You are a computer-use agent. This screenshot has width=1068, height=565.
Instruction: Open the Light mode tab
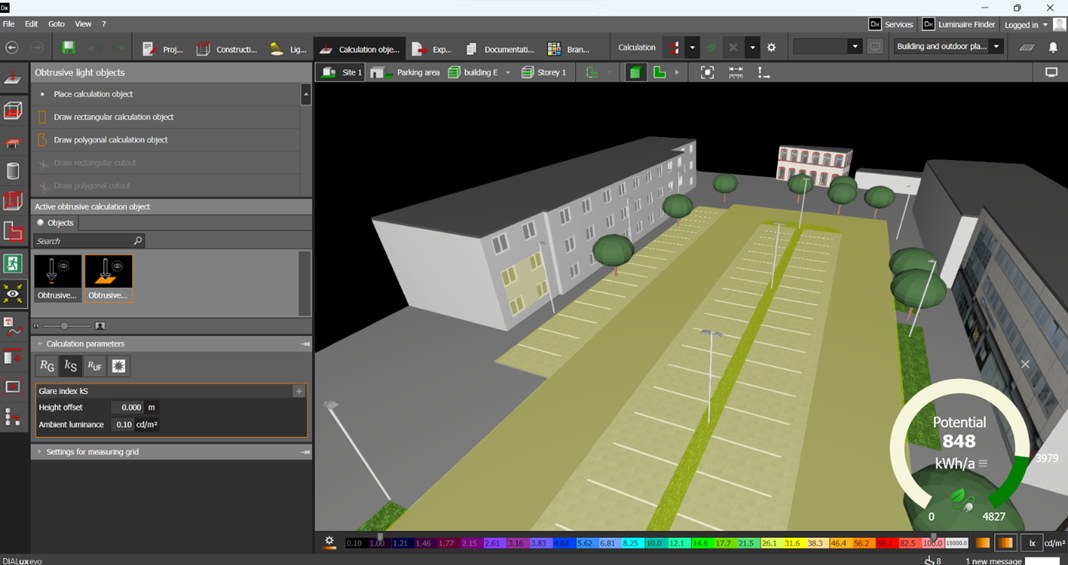click(288, 49)
